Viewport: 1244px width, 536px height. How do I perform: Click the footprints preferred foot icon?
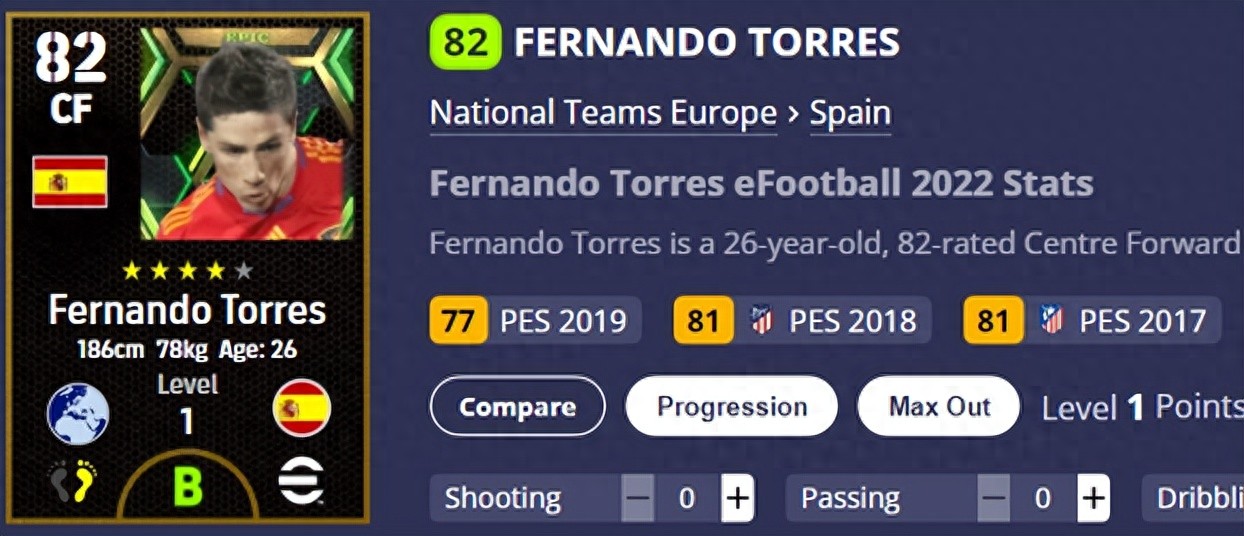tap(73, 482)
